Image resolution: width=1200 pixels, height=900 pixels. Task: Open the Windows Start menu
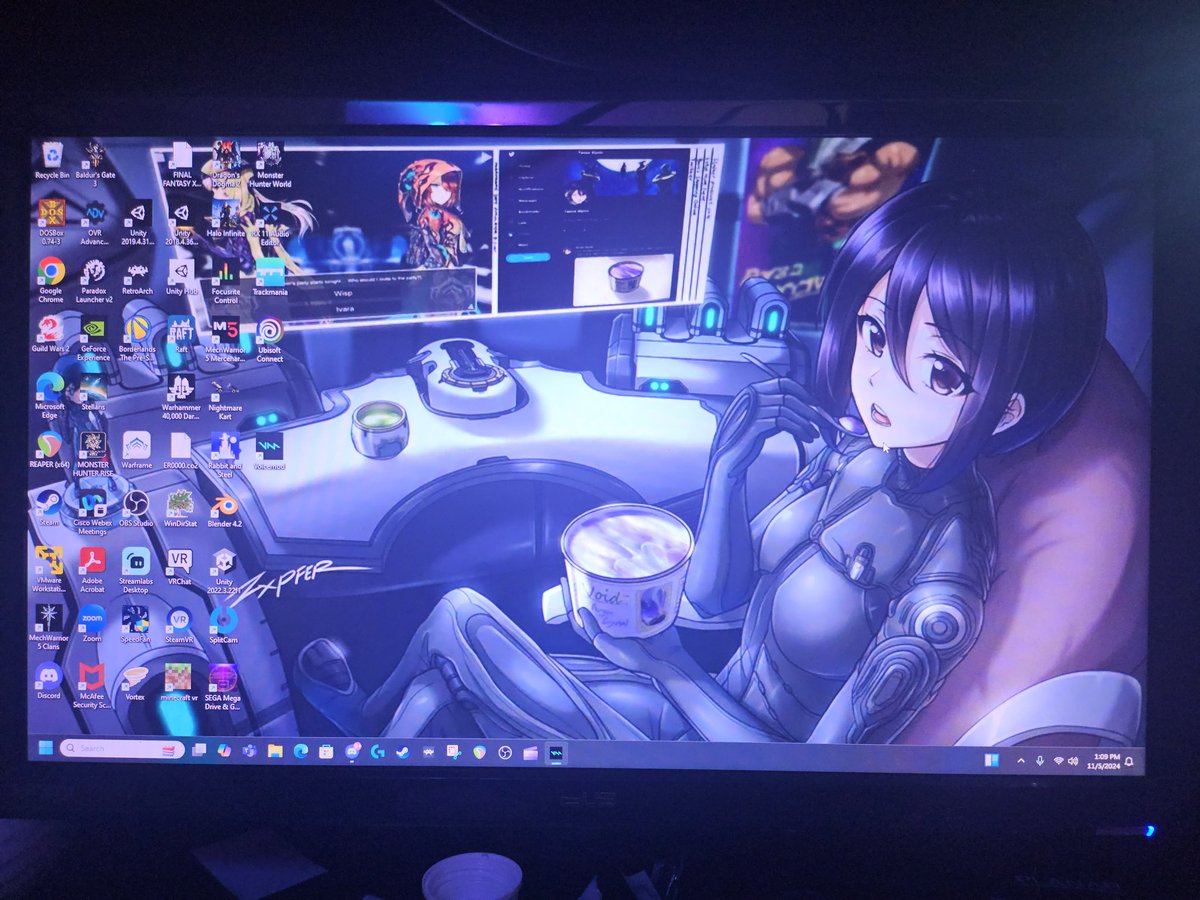pos(45,747)
